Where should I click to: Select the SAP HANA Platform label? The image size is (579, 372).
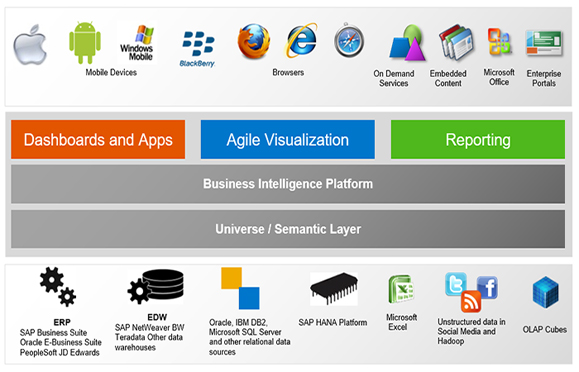[x=333, y=322]
